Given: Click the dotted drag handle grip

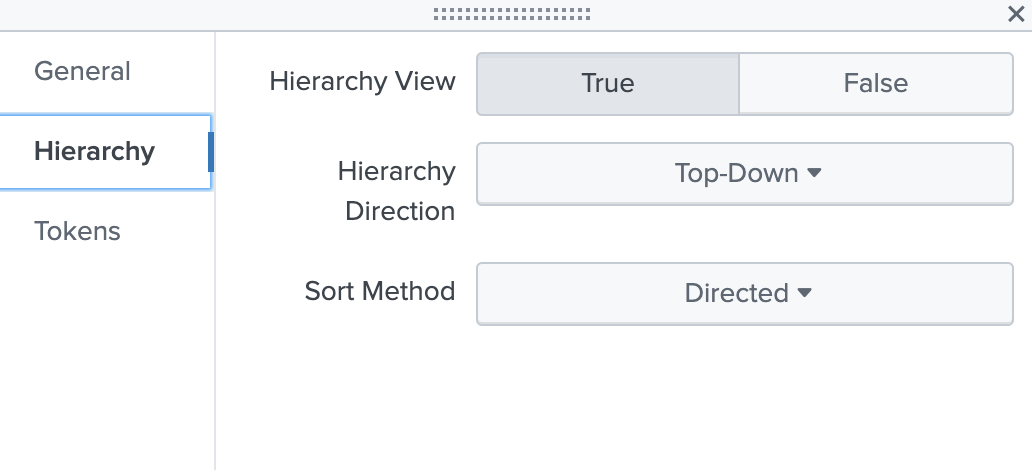Looking at the screenshot, I should [x=512, y=14].
